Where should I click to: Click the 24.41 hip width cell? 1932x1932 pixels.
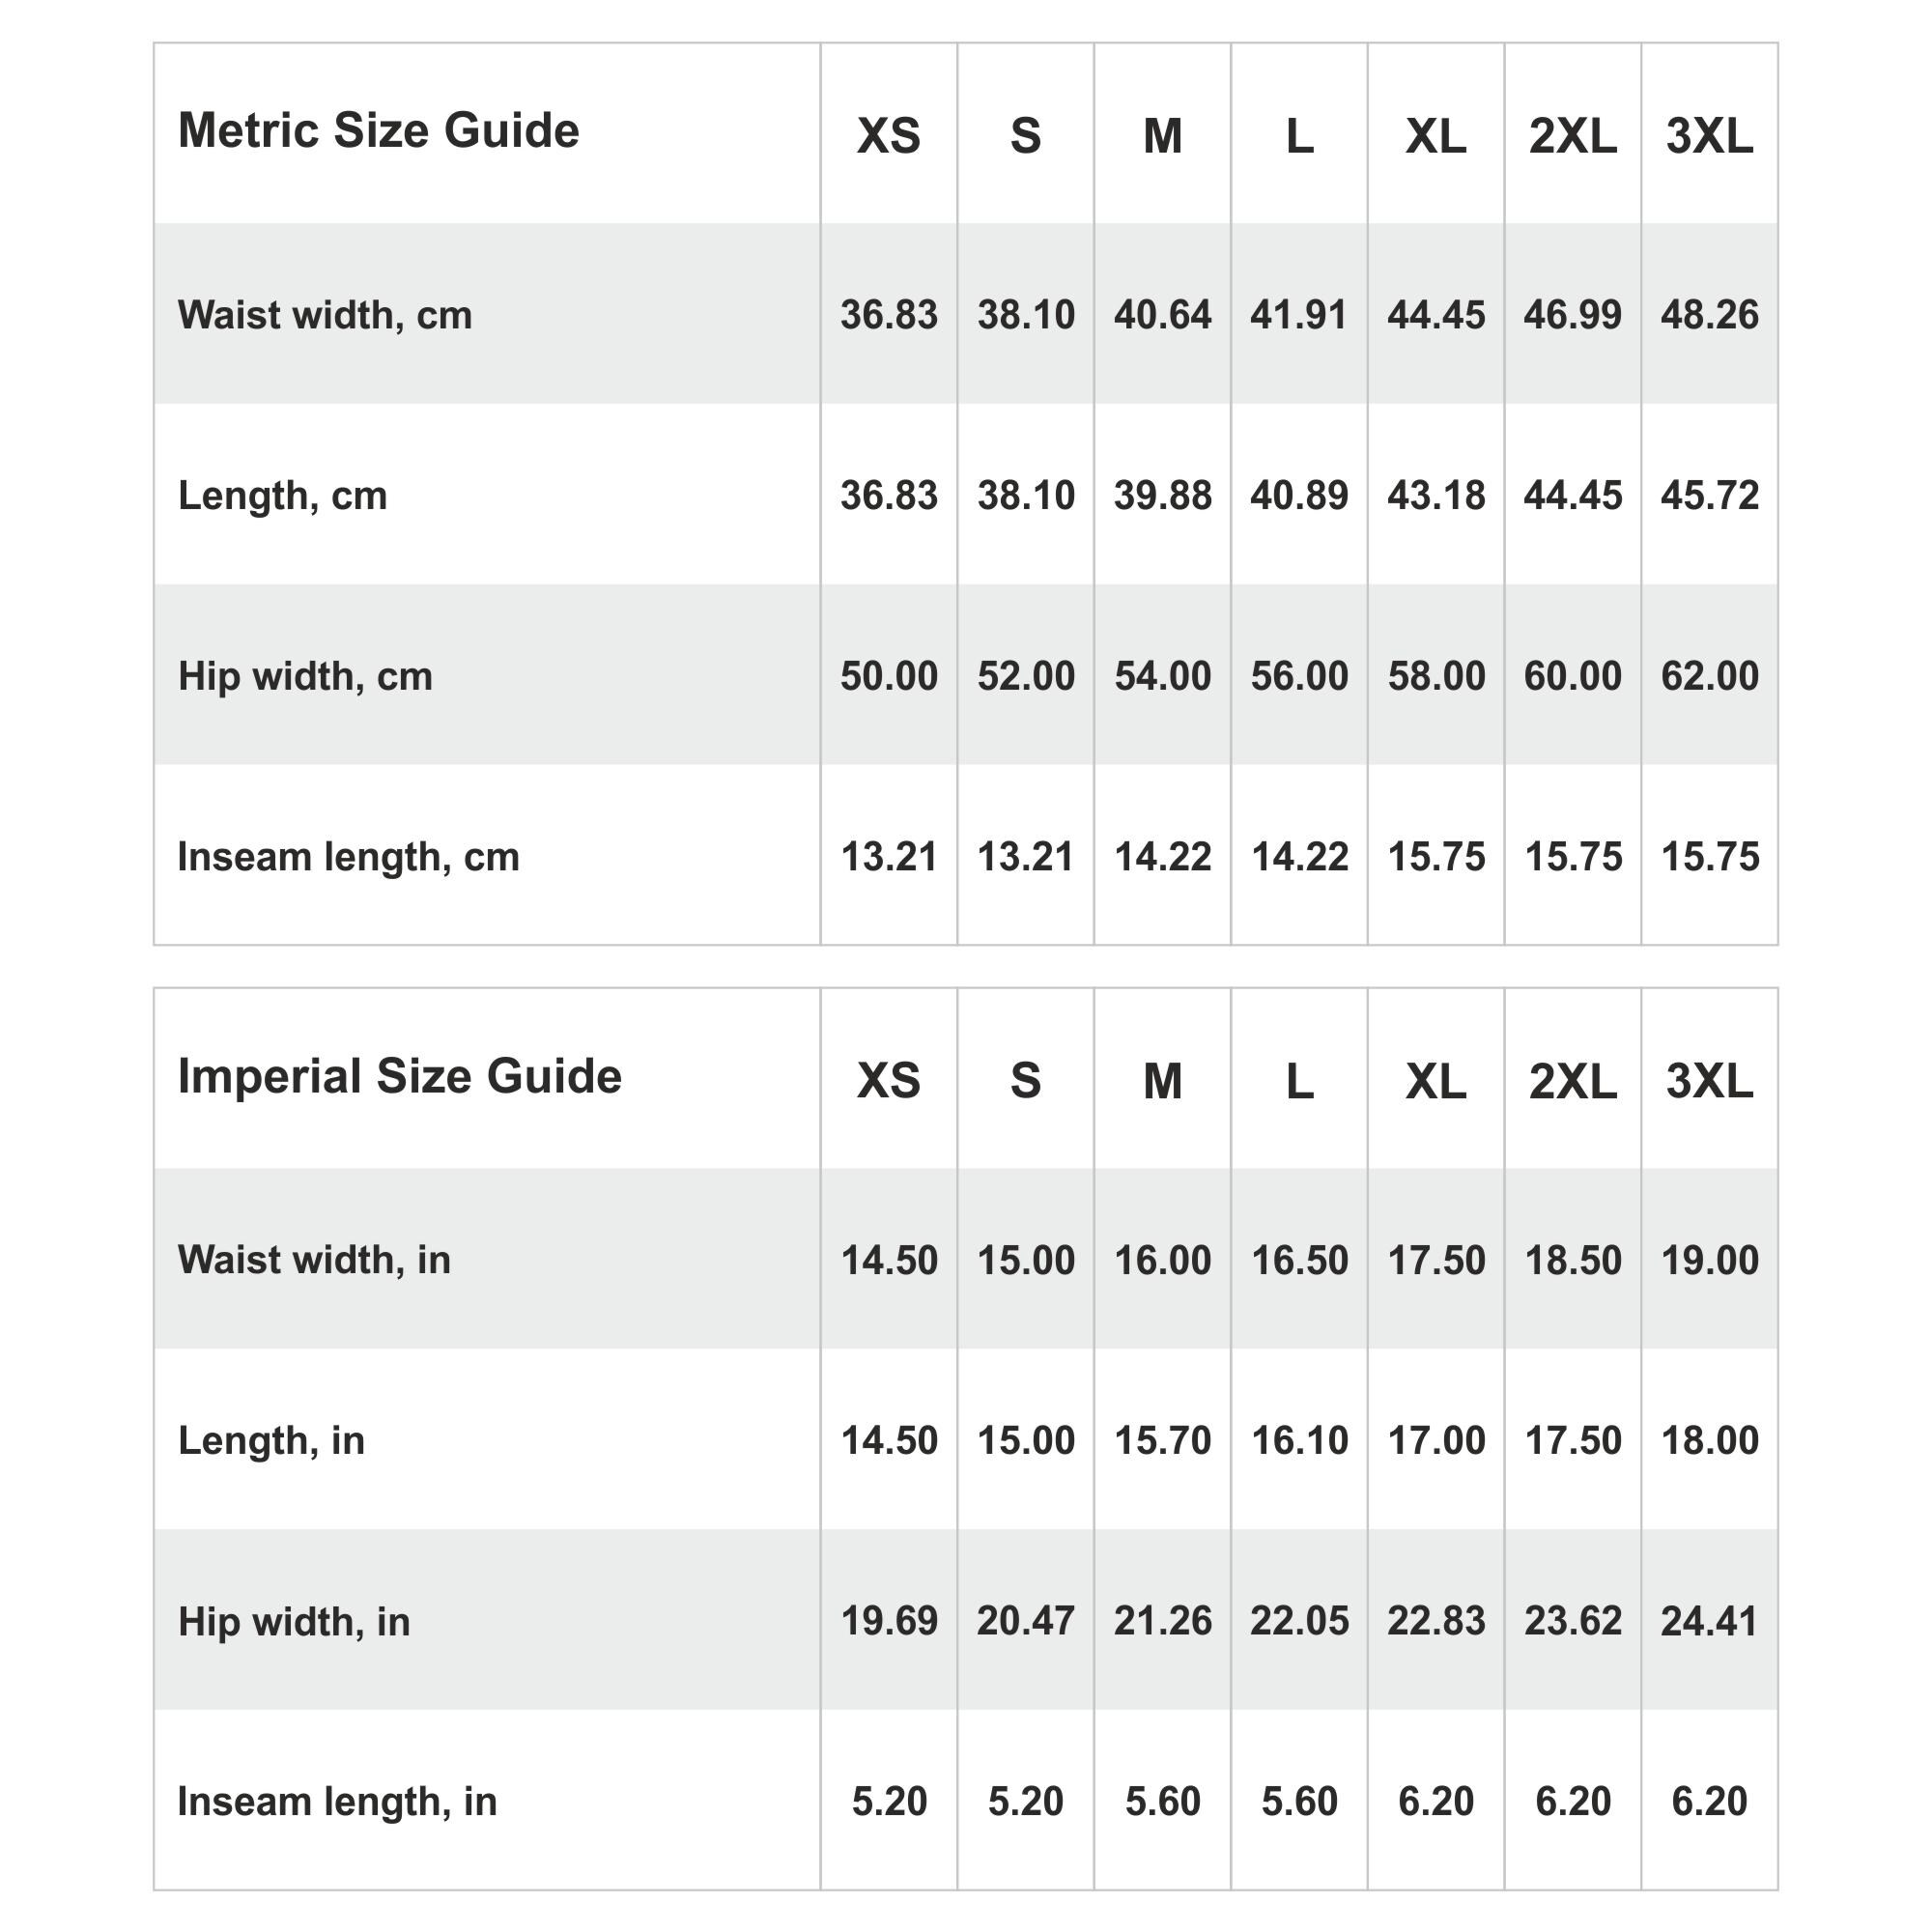pyautogui.click(x=1709, y=1621)
